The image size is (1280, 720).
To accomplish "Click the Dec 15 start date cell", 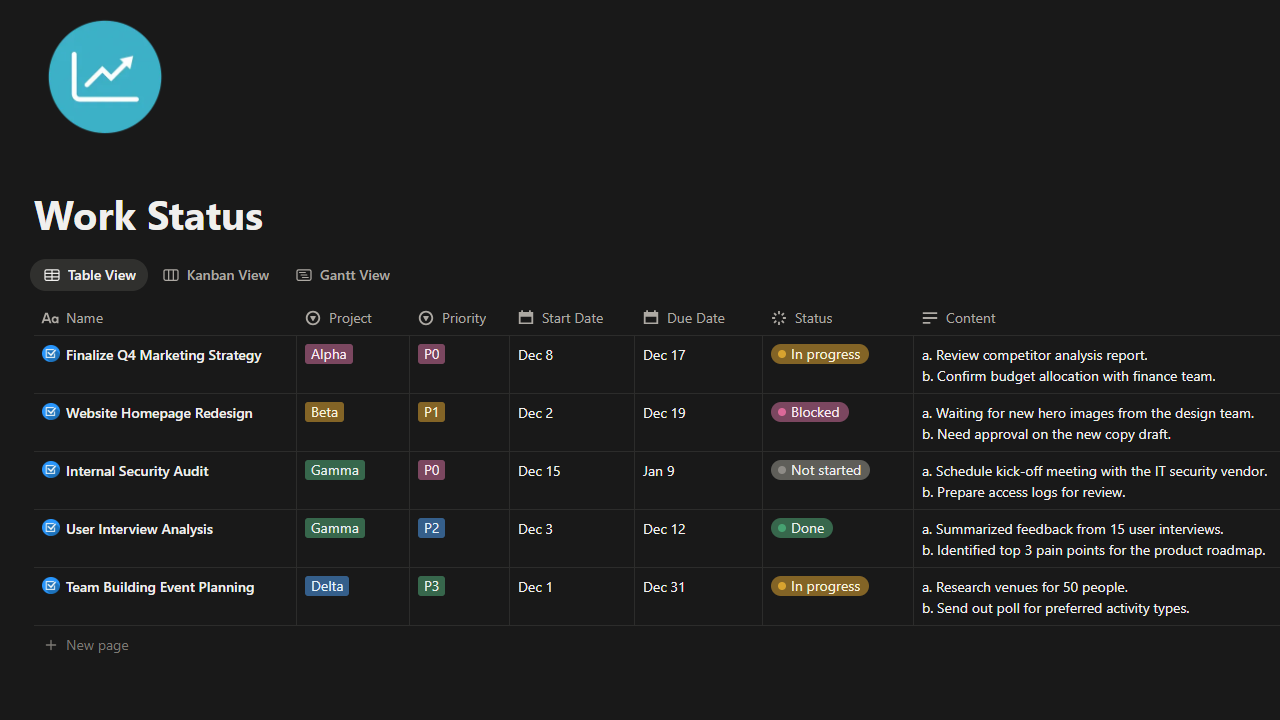I will (x=572, y=480).
